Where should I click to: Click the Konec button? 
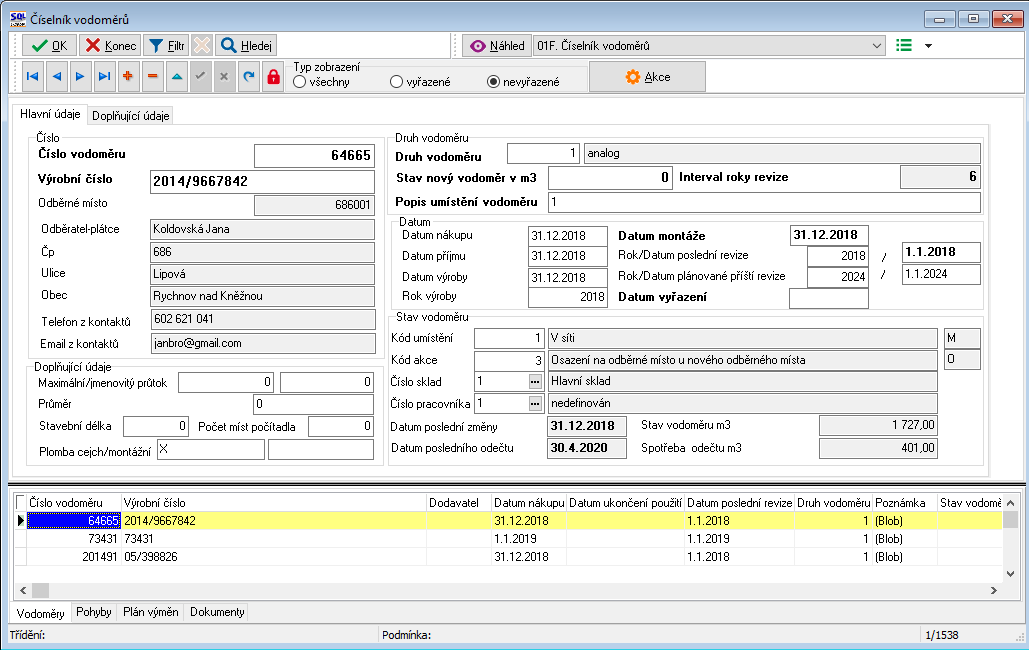tap(110, 45)
